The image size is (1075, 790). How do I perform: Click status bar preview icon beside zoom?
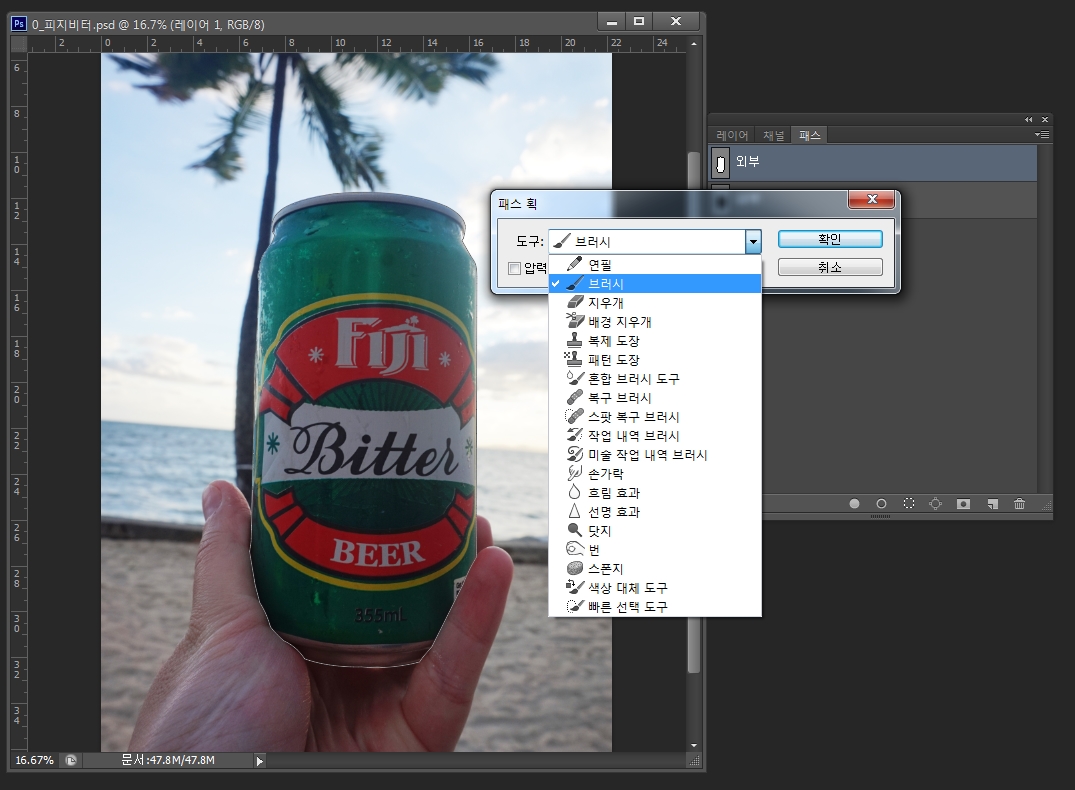[x=71, y=761]
